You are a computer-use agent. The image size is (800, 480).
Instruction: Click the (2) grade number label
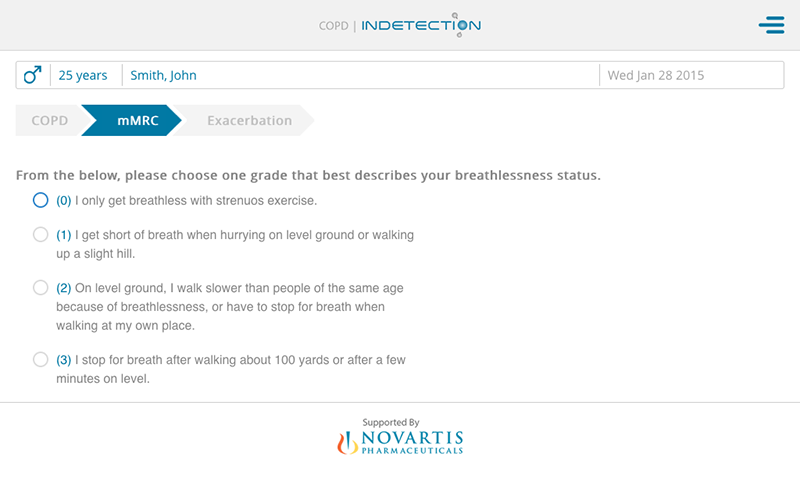pos(64,288)
